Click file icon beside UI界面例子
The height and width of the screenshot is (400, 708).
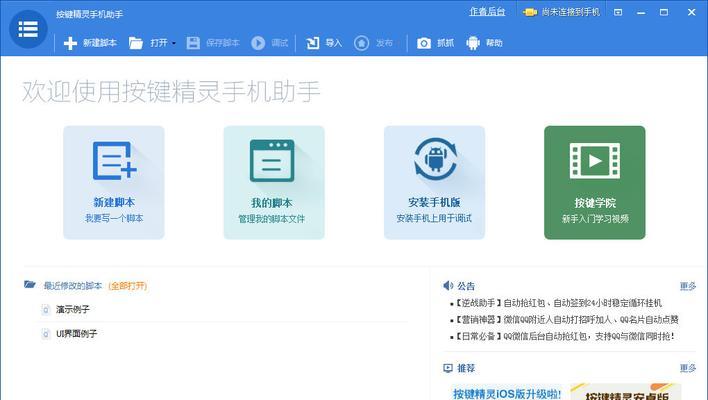coord(46,334)
